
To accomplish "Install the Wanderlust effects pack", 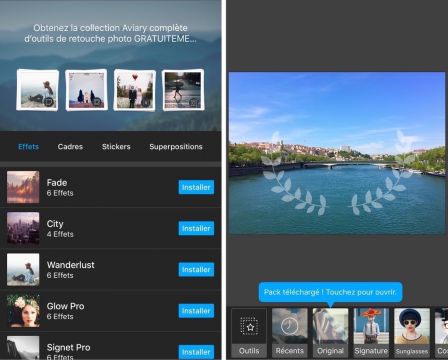I will tap(196, 269).
